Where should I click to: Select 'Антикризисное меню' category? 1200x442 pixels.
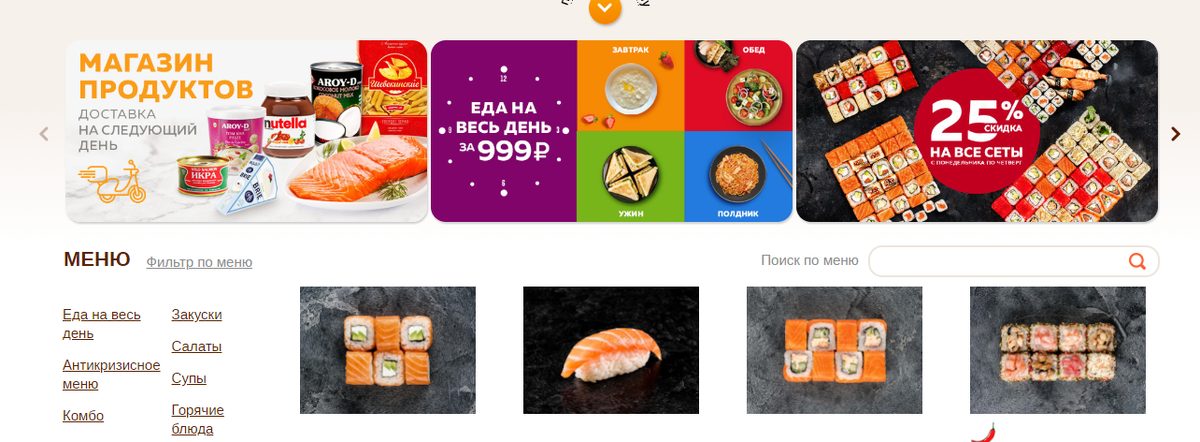pyautogui.click(x=111, y=374)
